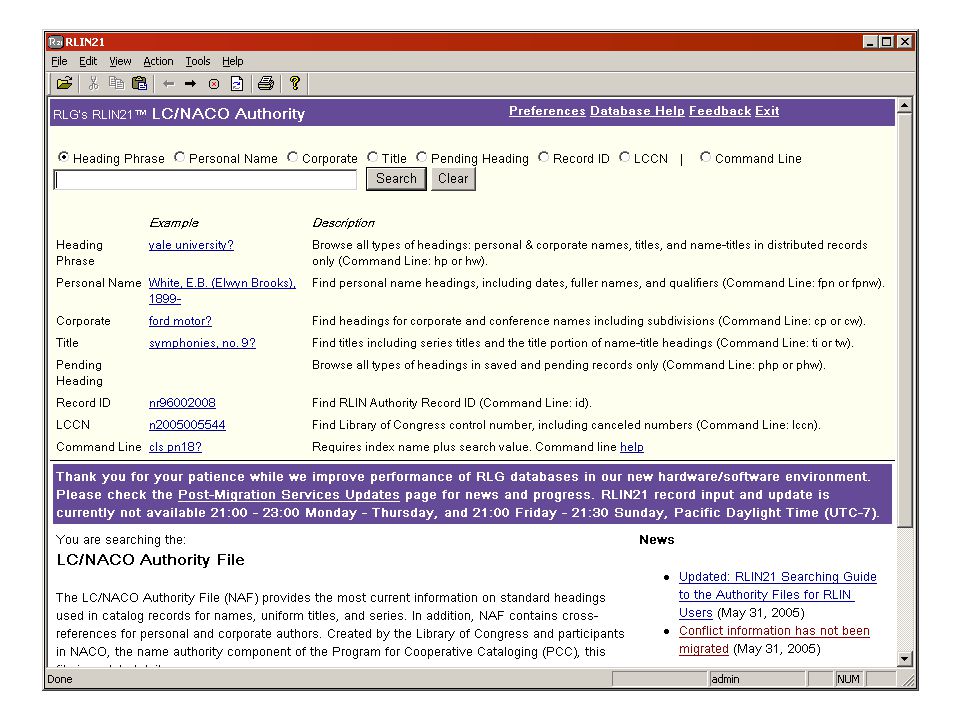Screen dimensions: 960x720
Task: Open the Feedback link
Action: point(720,111)
